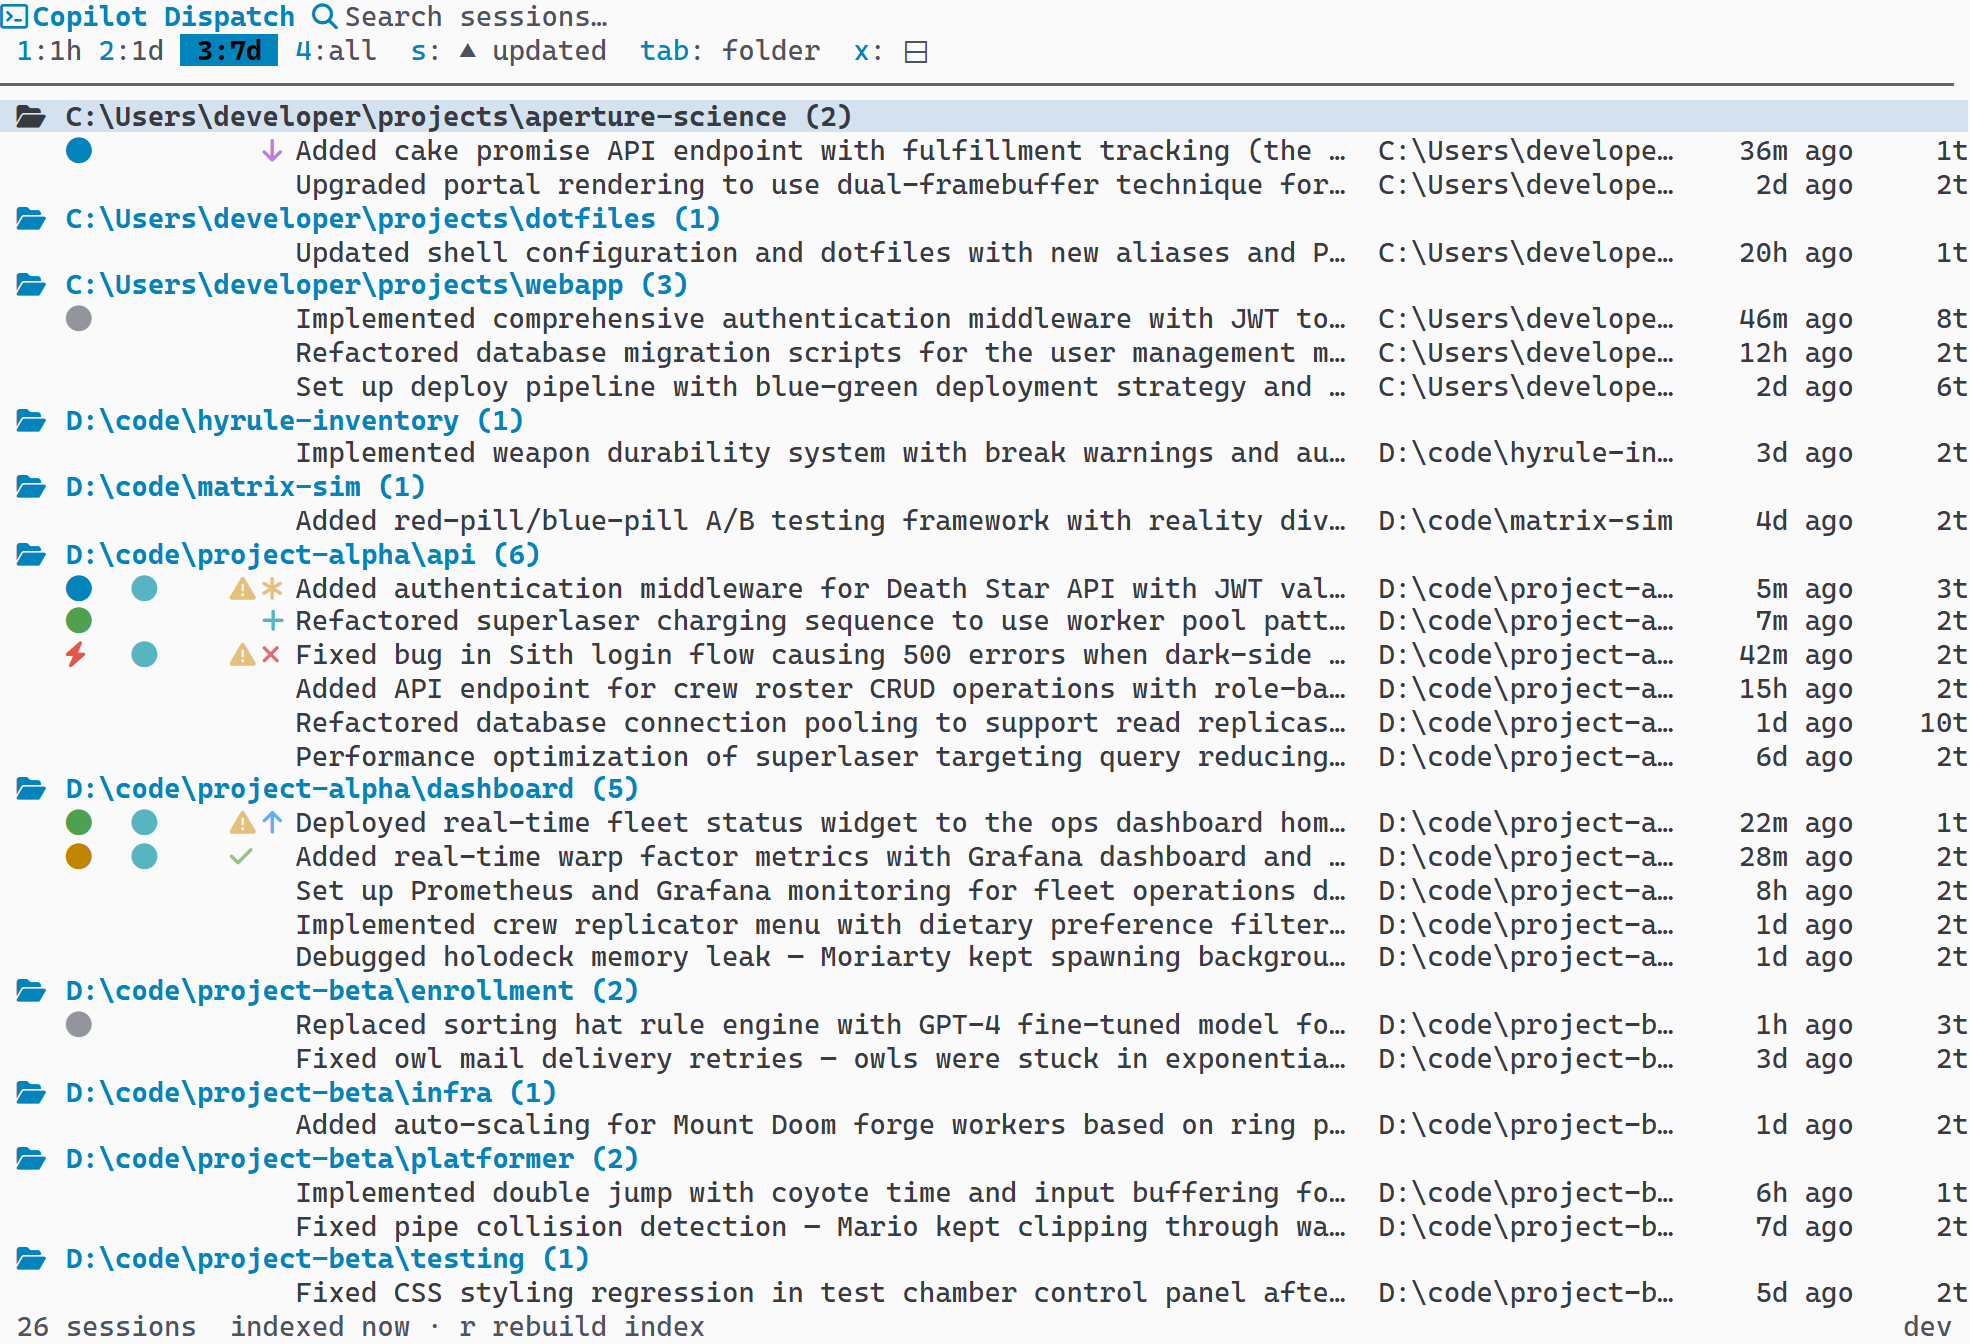Click teal plus icon on superlaser charging row
1970x1344 pixels.
tap(271, 621)
